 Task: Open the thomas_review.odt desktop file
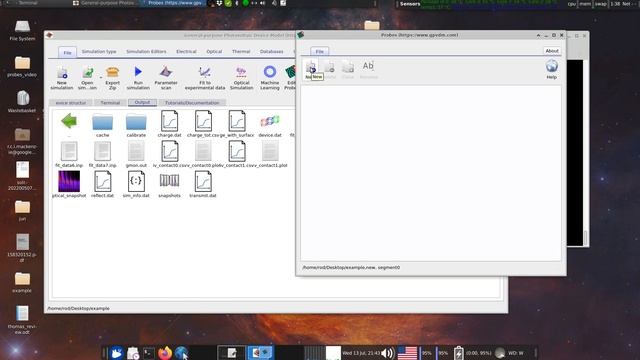click(x=22, y=320)
